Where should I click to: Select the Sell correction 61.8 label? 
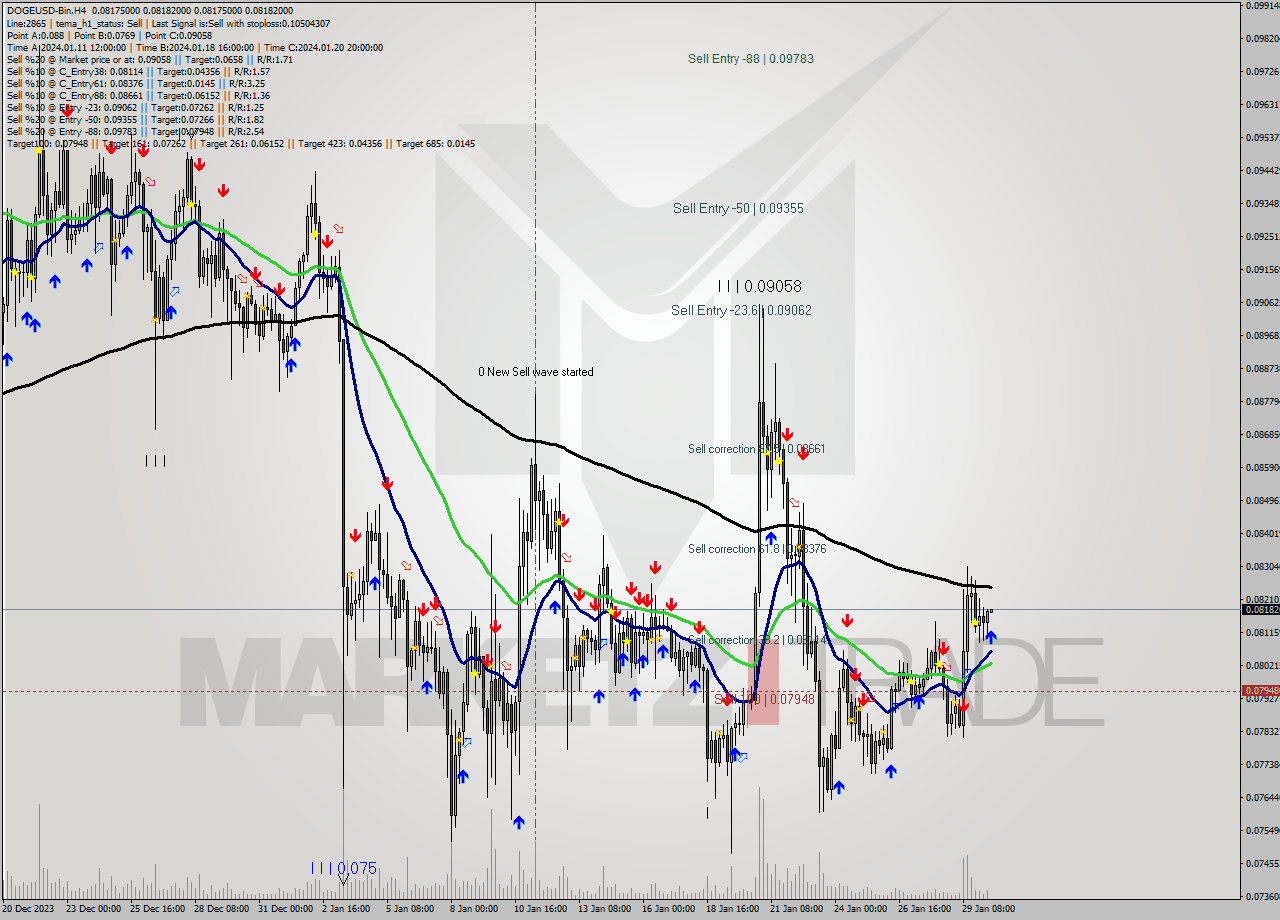point(756,549)
